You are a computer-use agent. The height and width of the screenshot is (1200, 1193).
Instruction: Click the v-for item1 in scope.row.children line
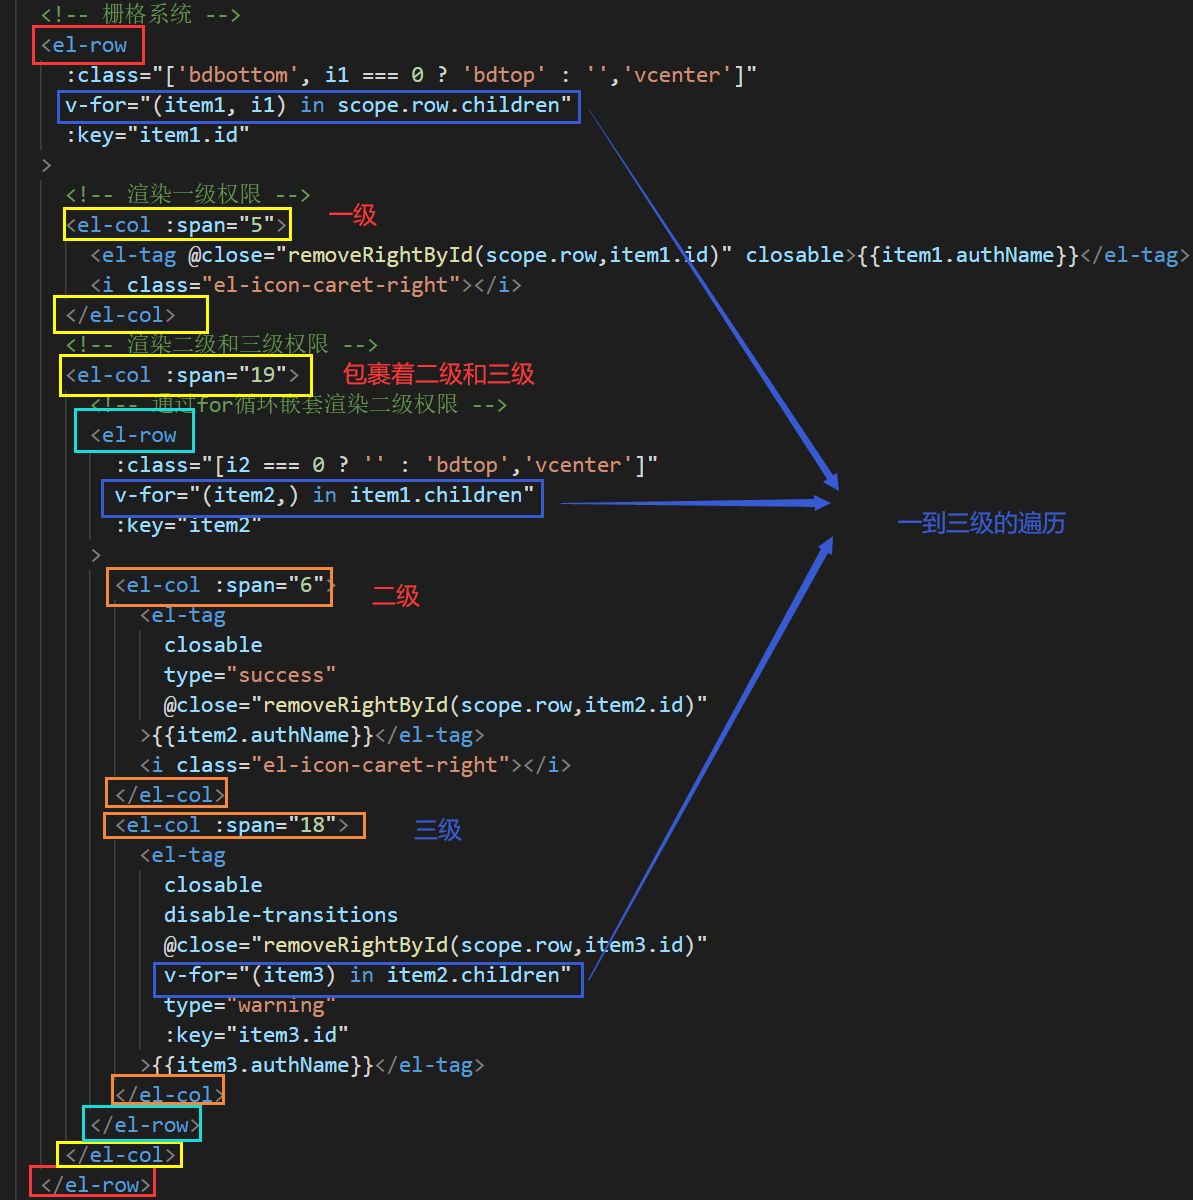coord(318,105)
